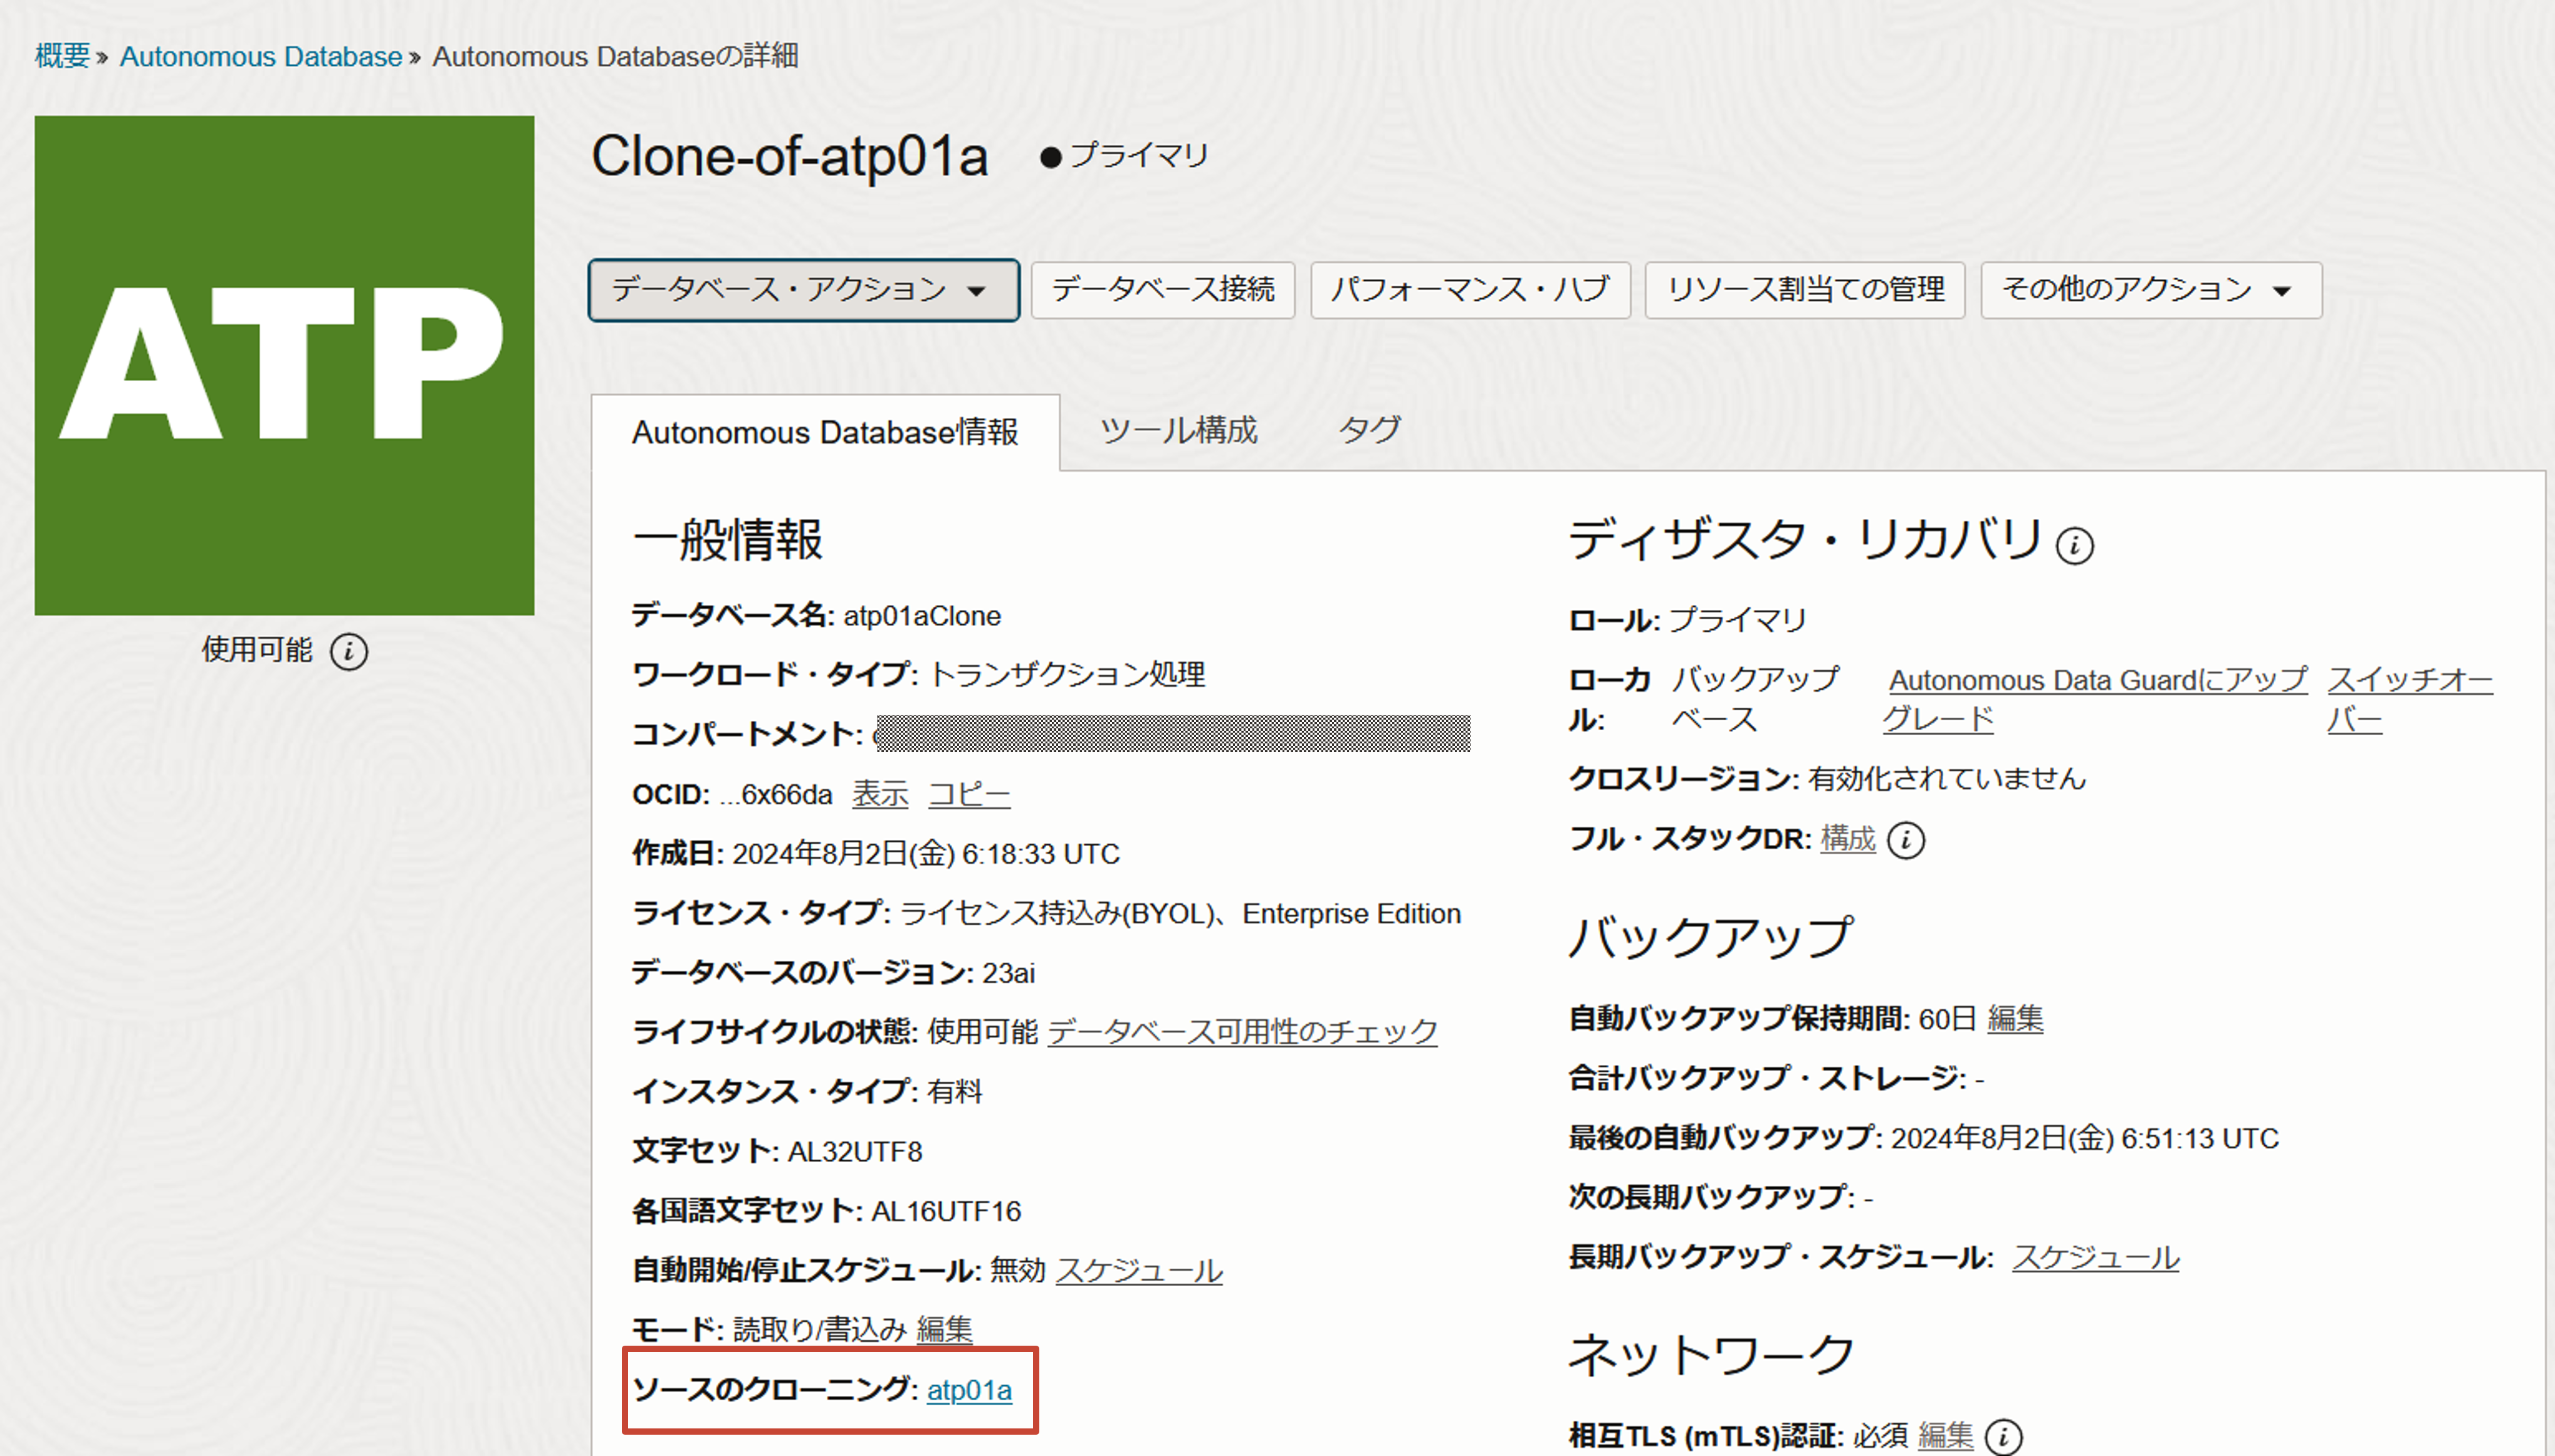Viewport: 2555px width, 1456px height.
Task: Click the リソース割当ての管理 button
Action: [1804, 290]
